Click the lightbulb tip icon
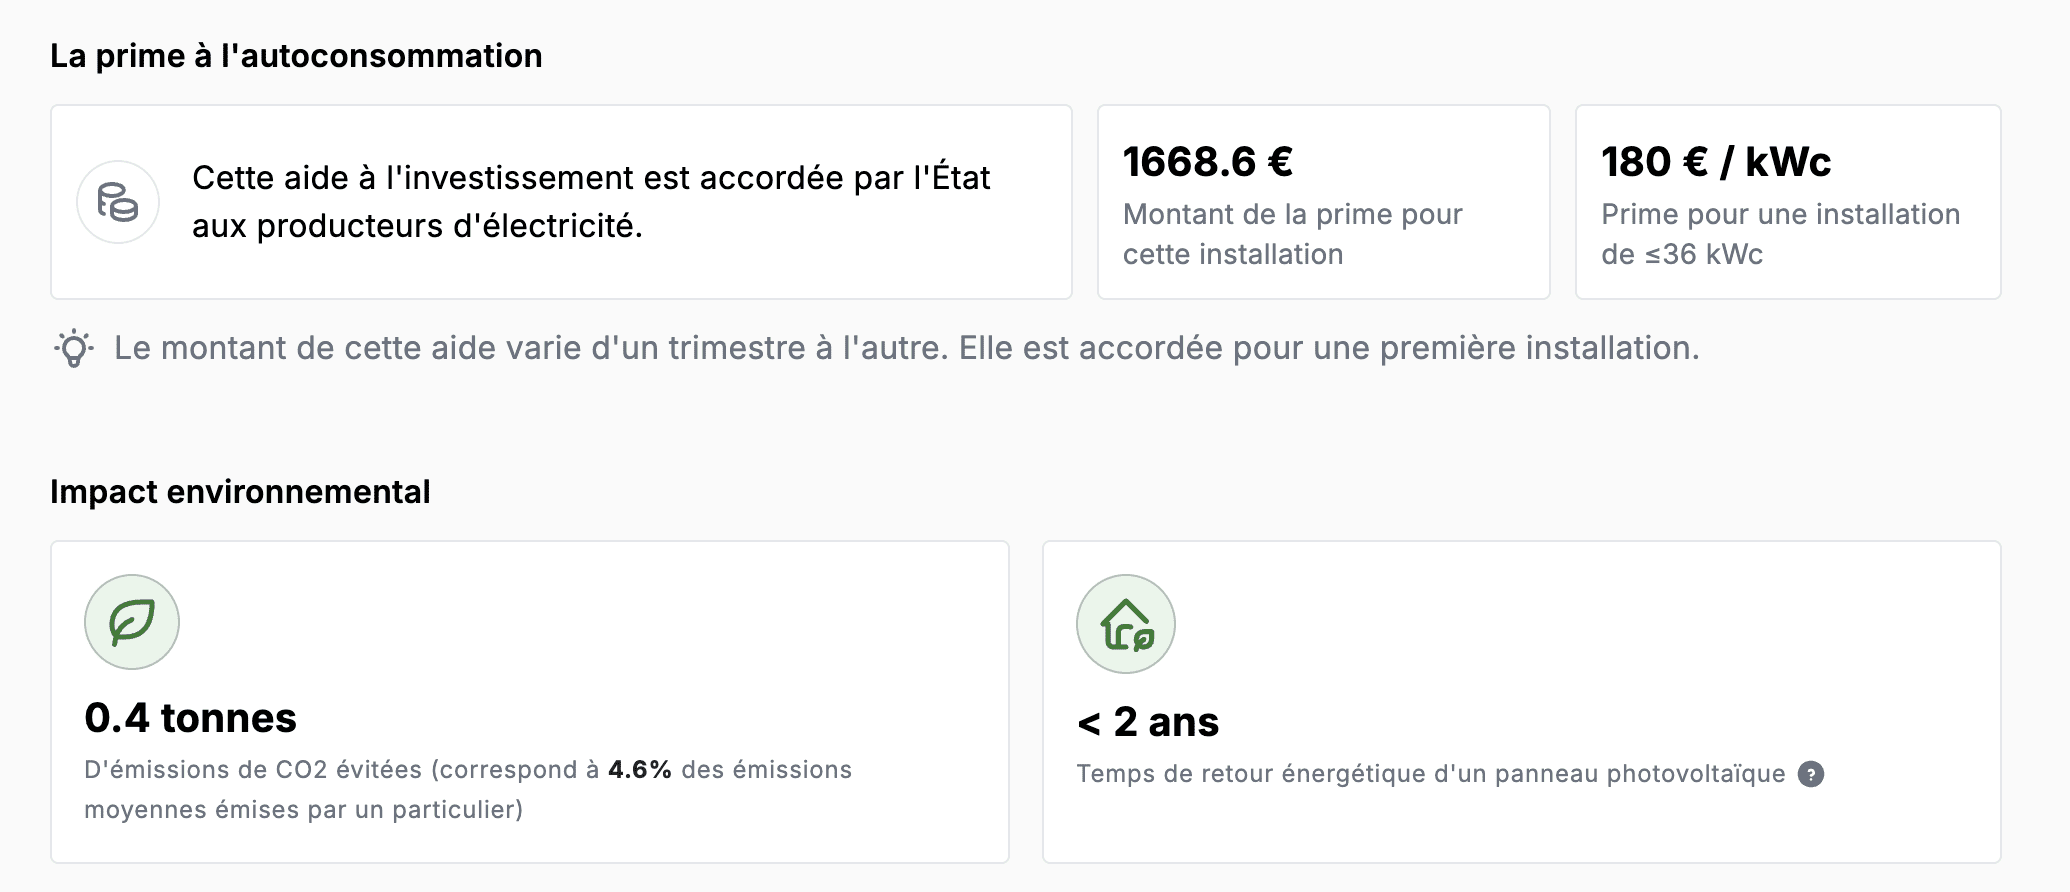 pos(74,348)
